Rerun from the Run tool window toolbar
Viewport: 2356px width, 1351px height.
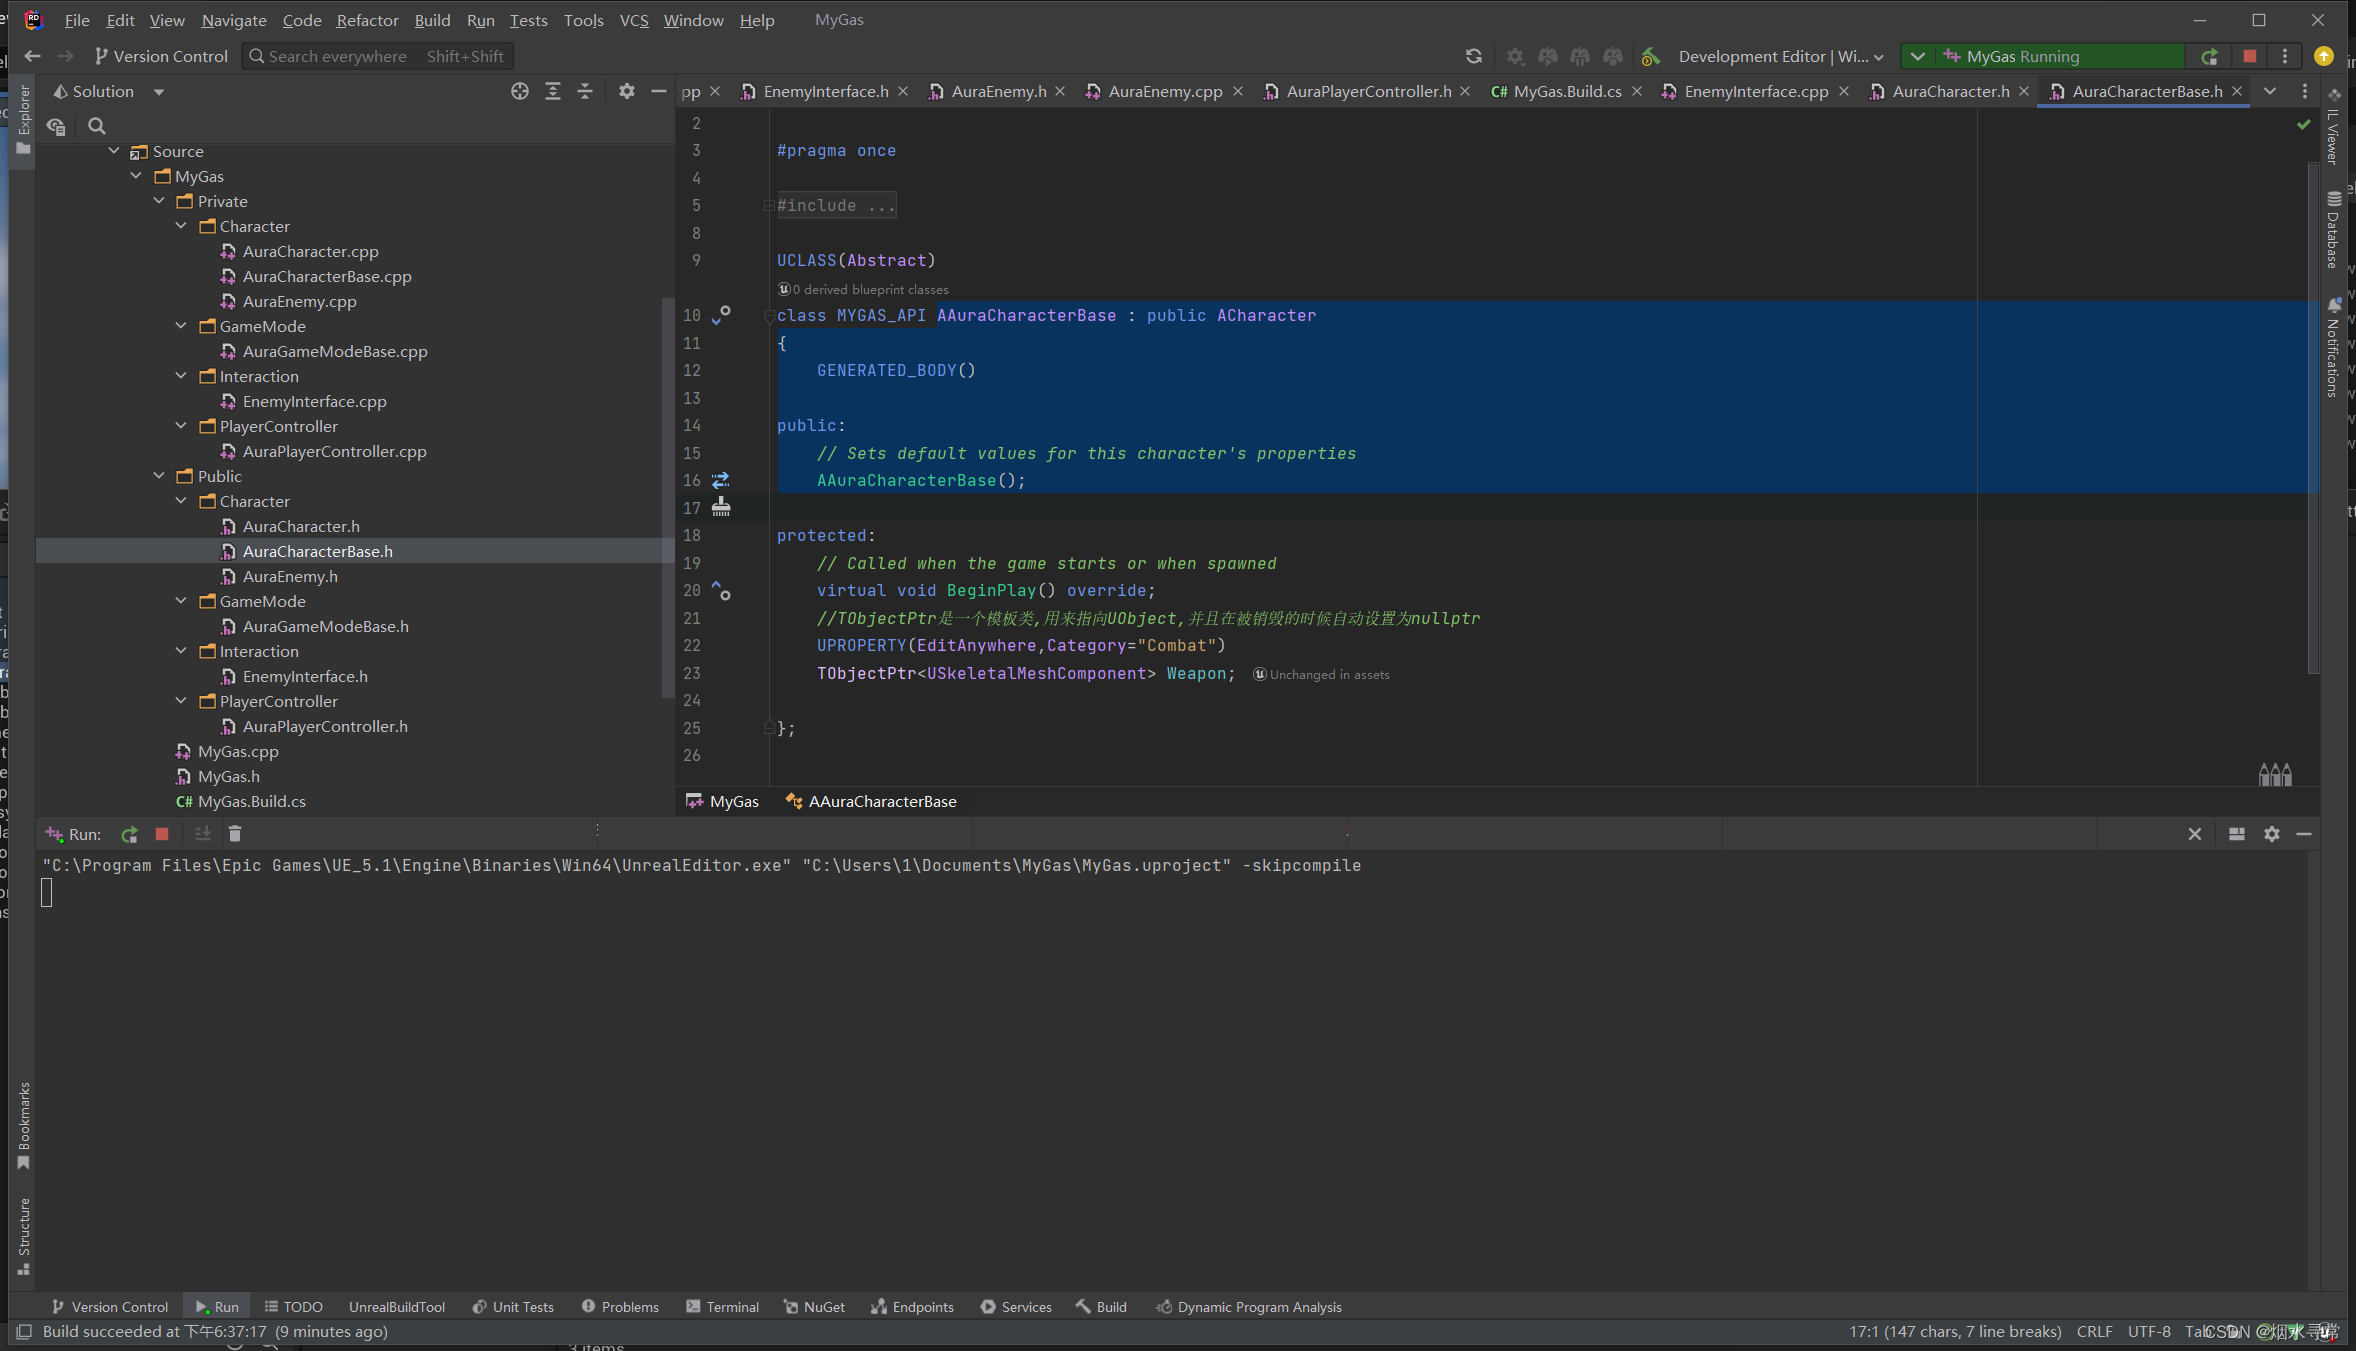pos(128,833)
